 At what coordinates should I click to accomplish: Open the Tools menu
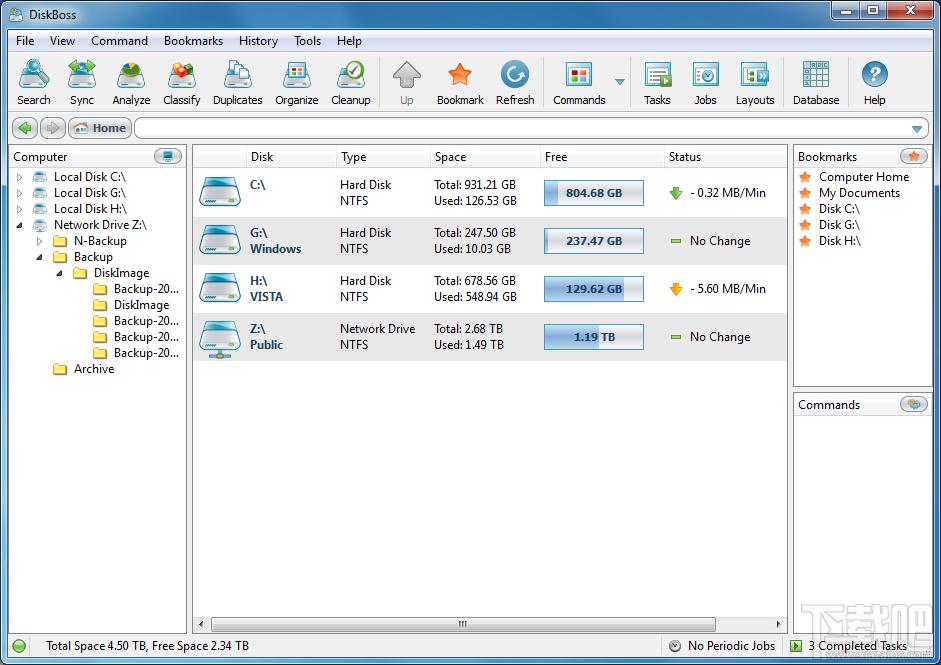tap(307, 41)
